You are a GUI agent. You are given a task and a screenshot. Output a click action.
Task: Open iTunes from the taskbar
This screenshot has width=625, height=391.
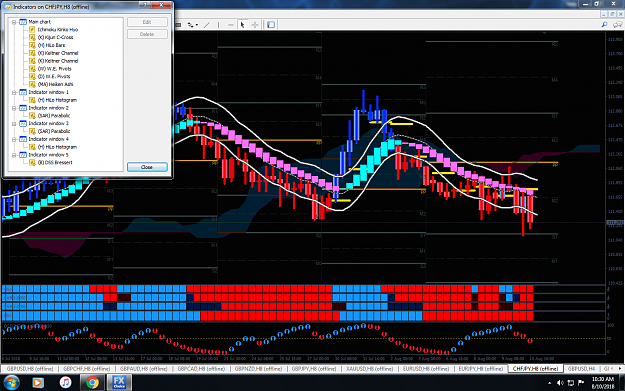(x=65, y=383)
